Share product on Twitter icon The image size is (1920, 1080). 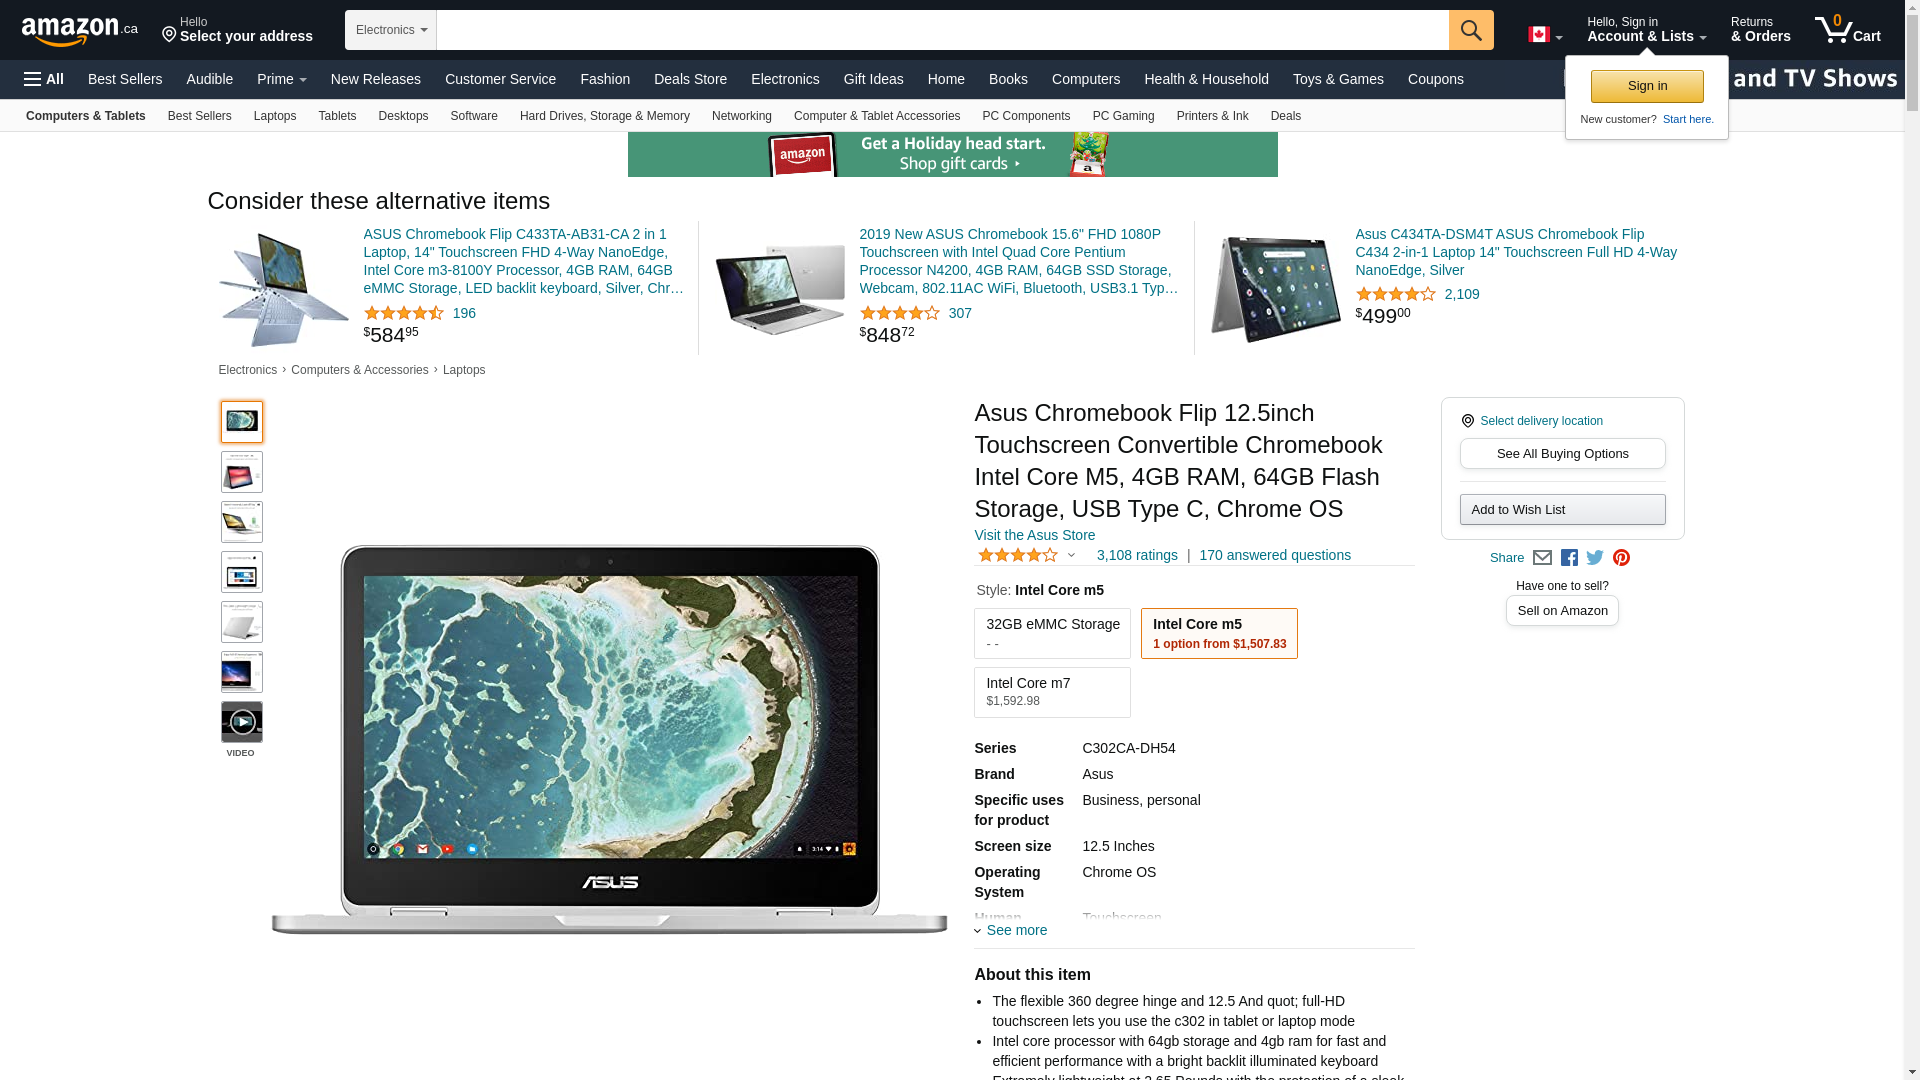[x=1595, y=558]
